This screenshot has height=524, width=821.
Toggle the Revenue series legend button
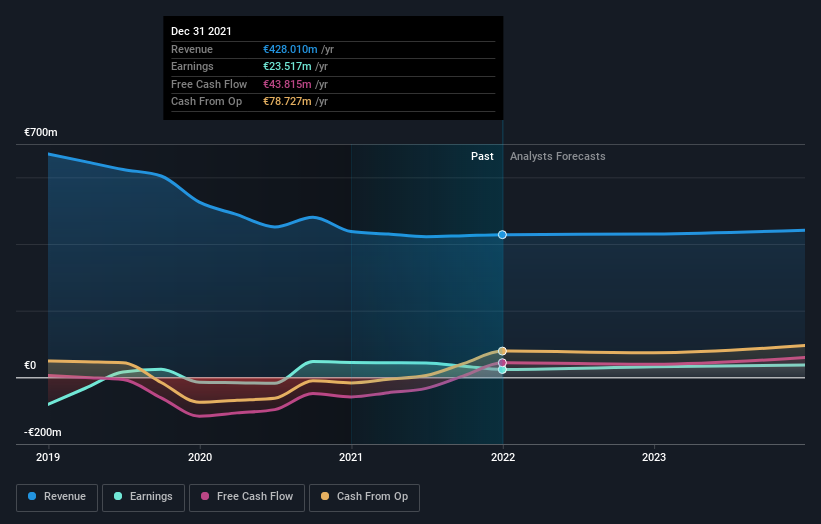click(57, 497)
